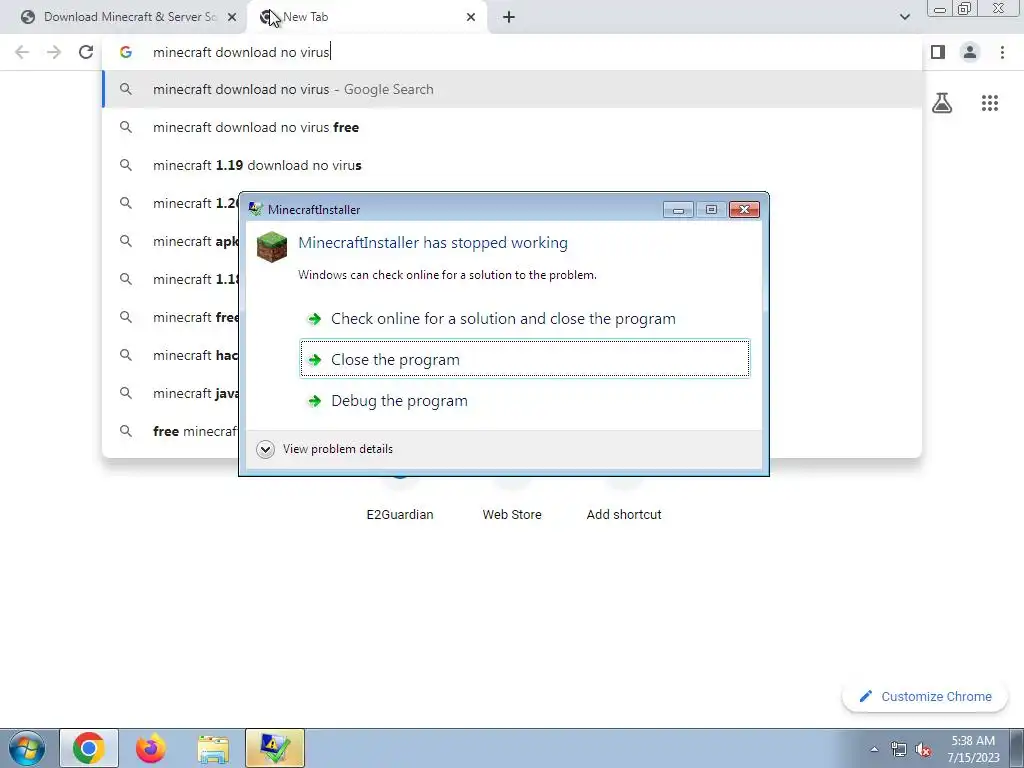This screenshot has width=1024, height=768.
Task: Open the clock showing 5:38 AM
Action: pos(973,749)
